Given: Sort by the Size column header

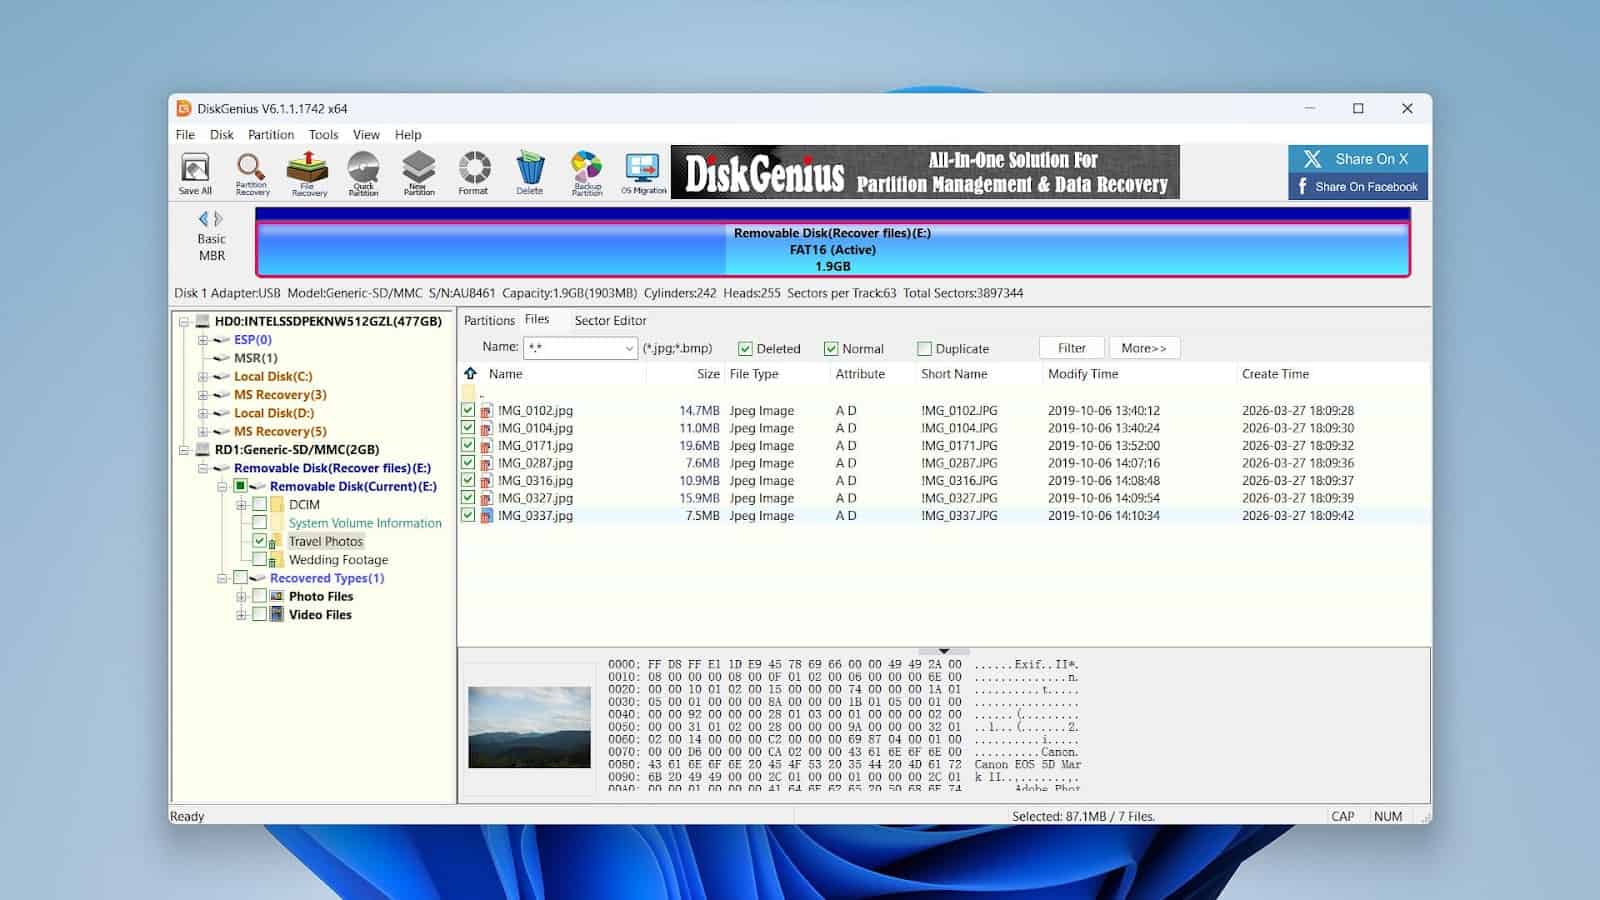Looking at the screenshot, I should (x=708, y=374).
